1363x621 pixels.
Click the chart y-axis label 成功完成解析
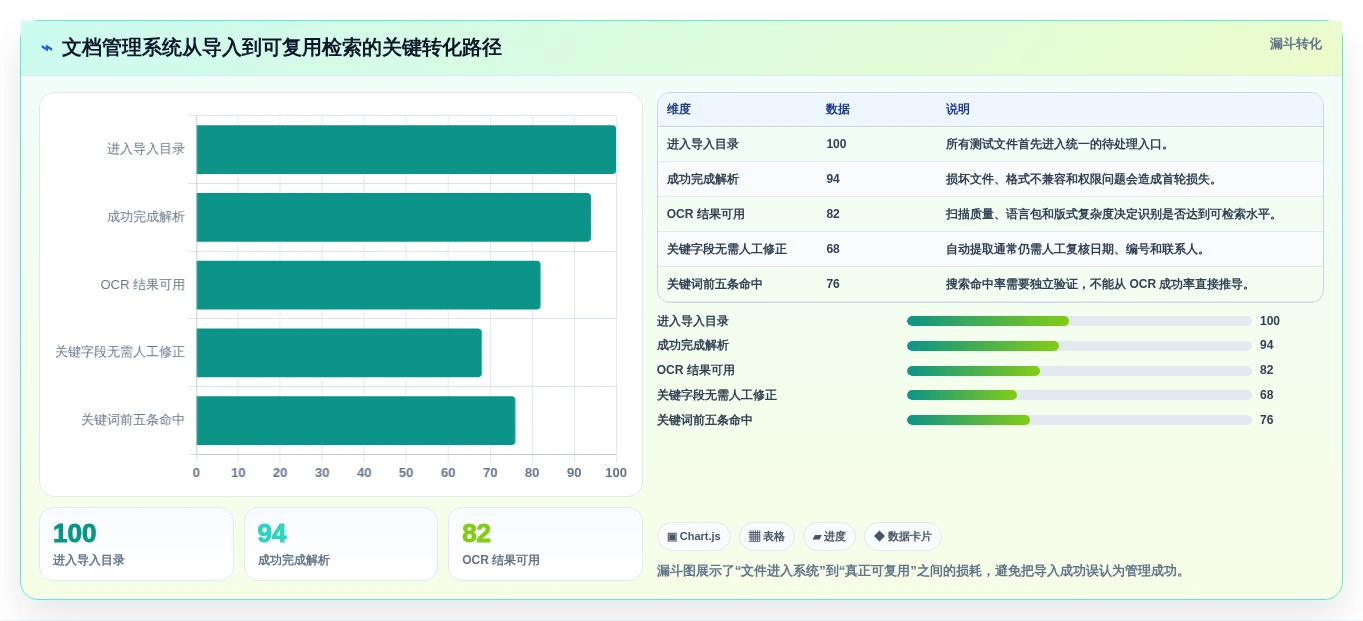(x=146, y=217)
